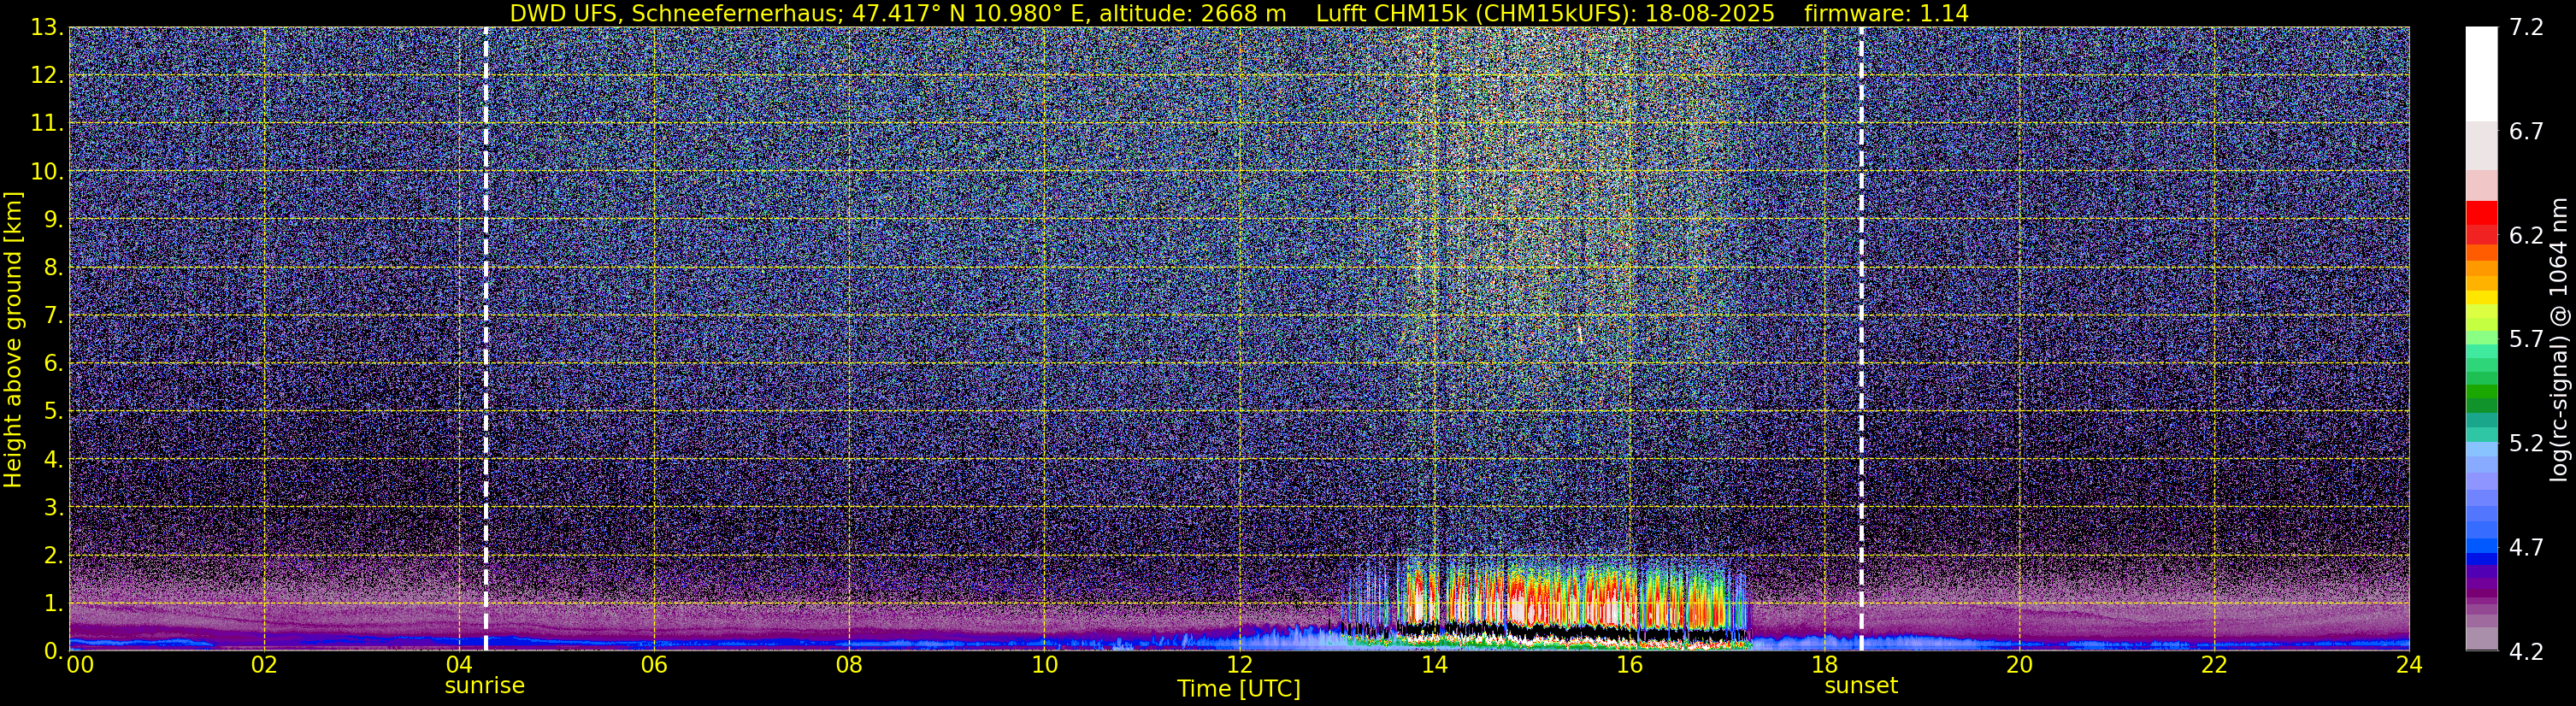Click the time axis tick '18'
This screenshot has height=706, width=2576.
1824,665
